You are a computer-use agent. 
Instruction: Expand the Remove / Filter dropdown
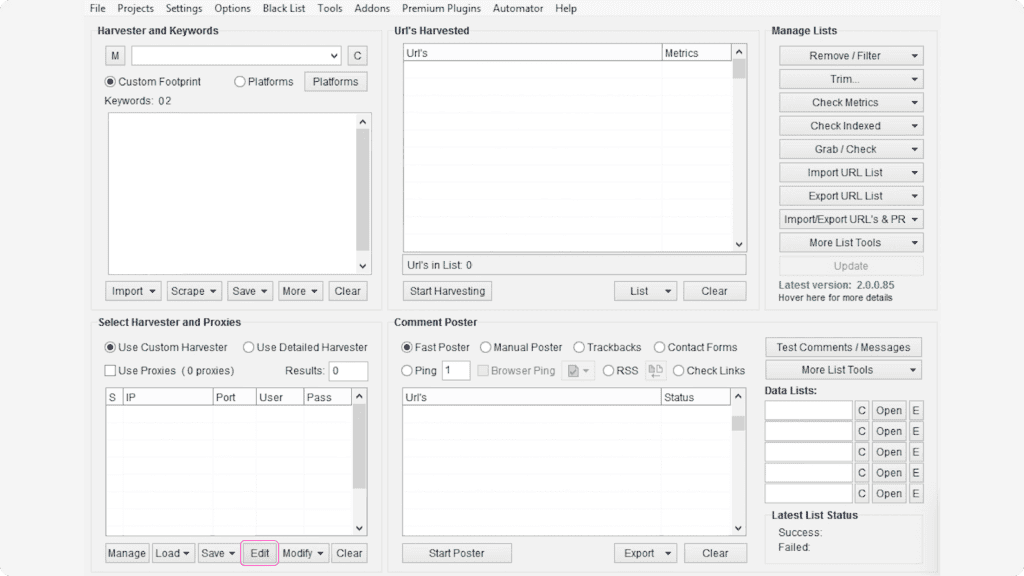[x=850, y=56]
